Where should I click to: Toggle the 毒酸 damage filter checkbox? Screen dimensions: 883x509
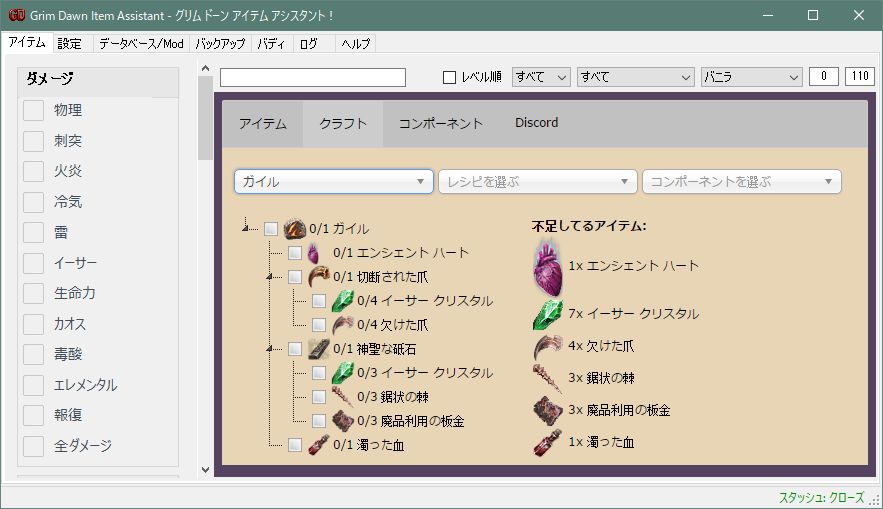click(x=33, y=354)
